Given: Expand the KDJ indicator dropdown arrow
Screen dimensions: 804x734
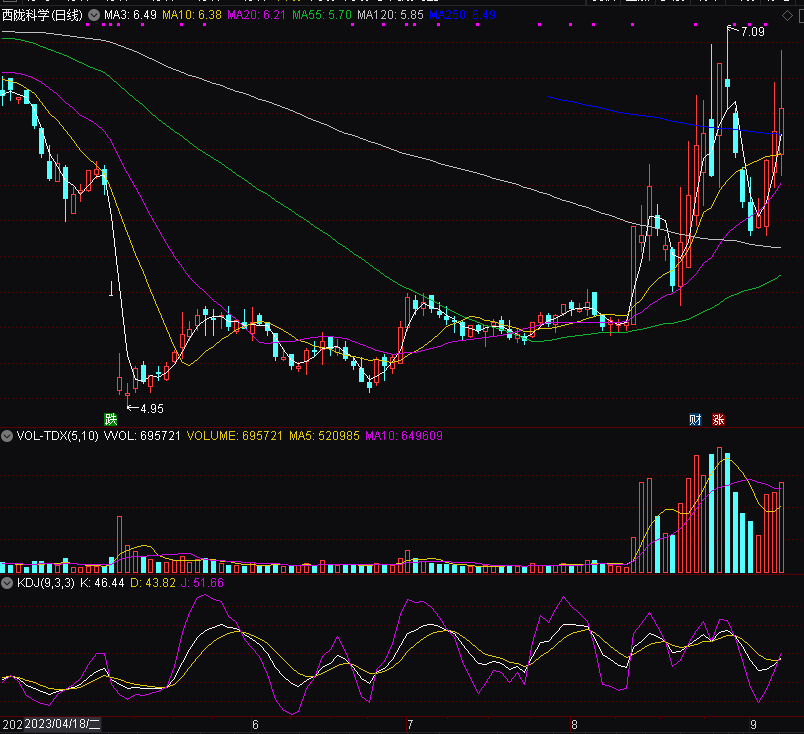Looking at the screenshot, I should 7,582.
